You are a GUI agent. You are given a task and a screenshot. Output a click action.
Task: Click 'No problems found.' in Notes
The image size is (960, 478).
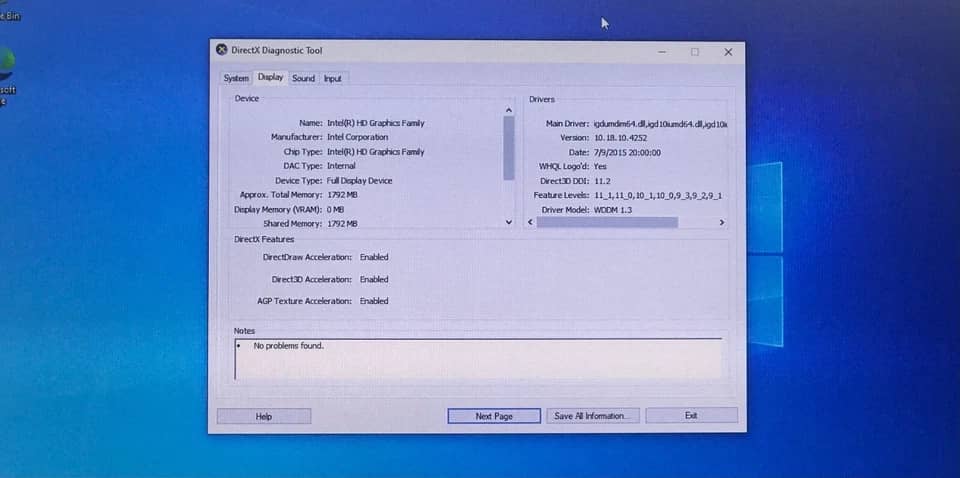(x=288, y=346)
